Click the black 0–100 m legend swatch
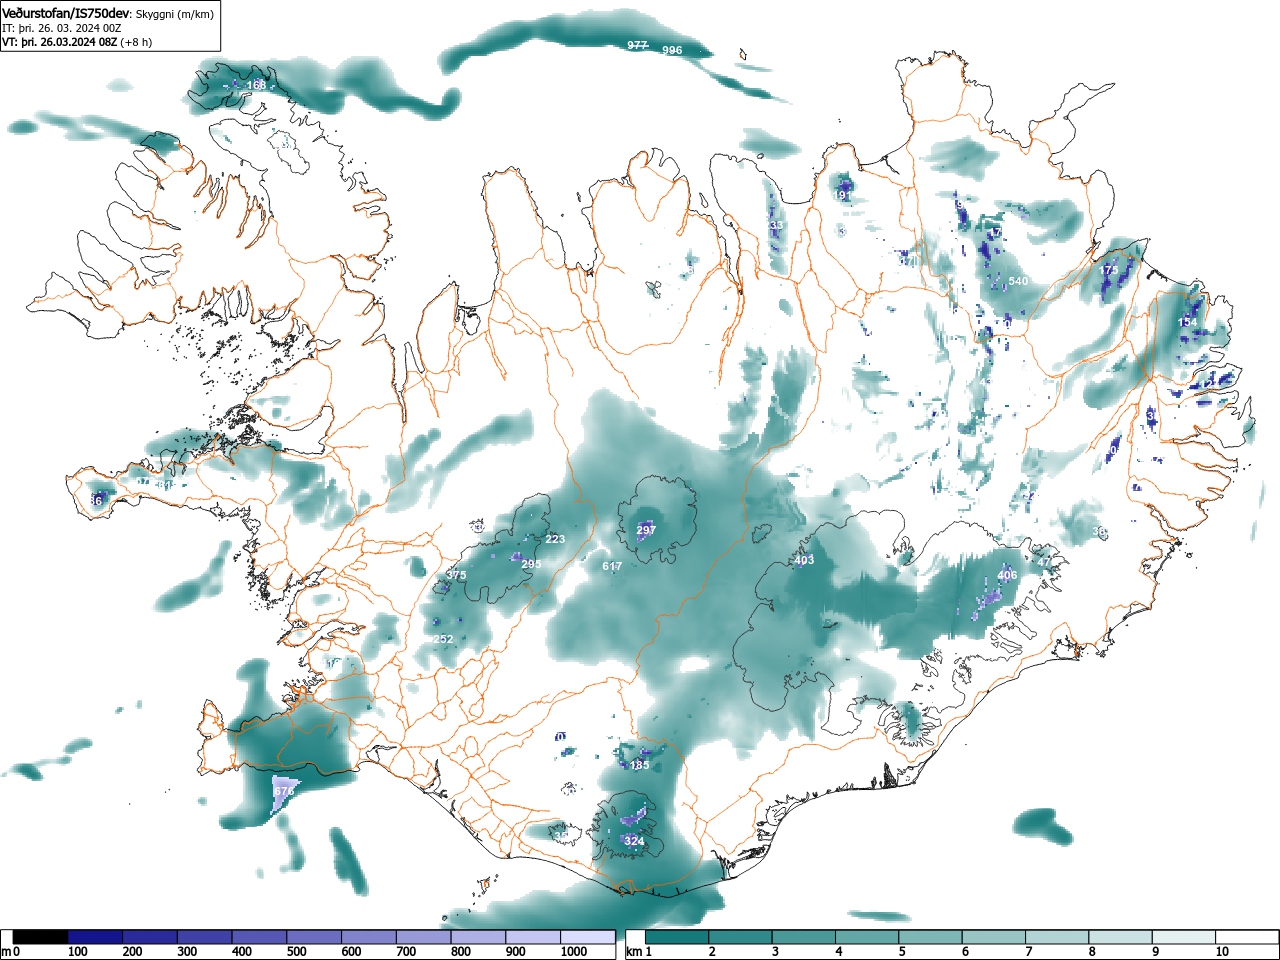Image resolution: width=1280 pixels, height=960 pixels. [41, 937]
